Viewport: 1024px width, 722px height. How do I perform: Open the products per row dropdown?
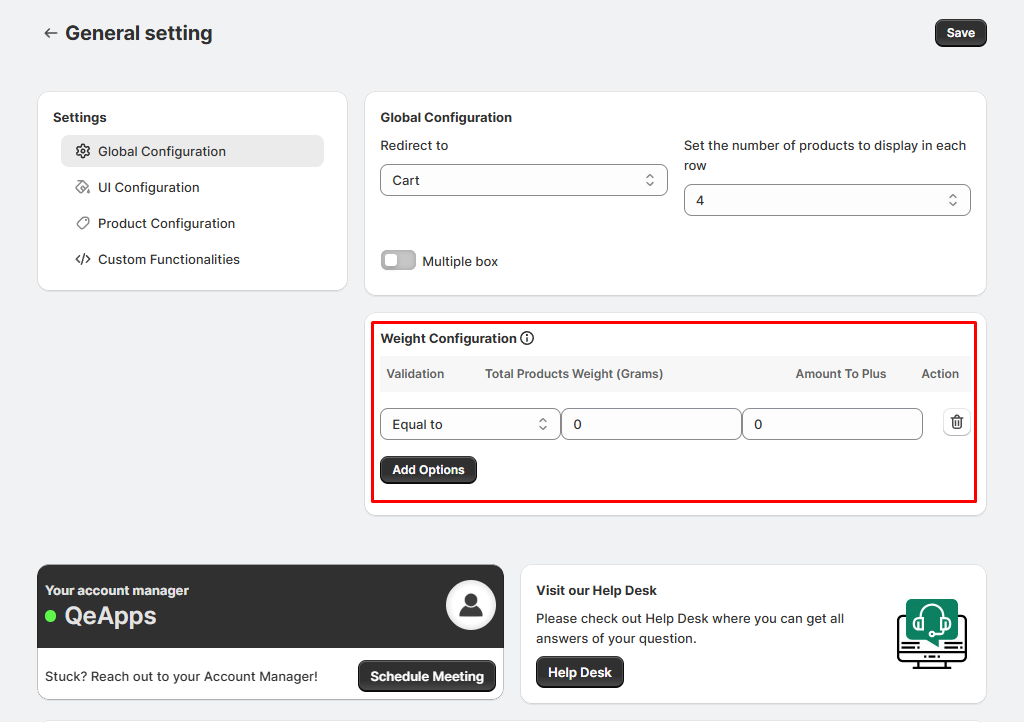point(826,201)
